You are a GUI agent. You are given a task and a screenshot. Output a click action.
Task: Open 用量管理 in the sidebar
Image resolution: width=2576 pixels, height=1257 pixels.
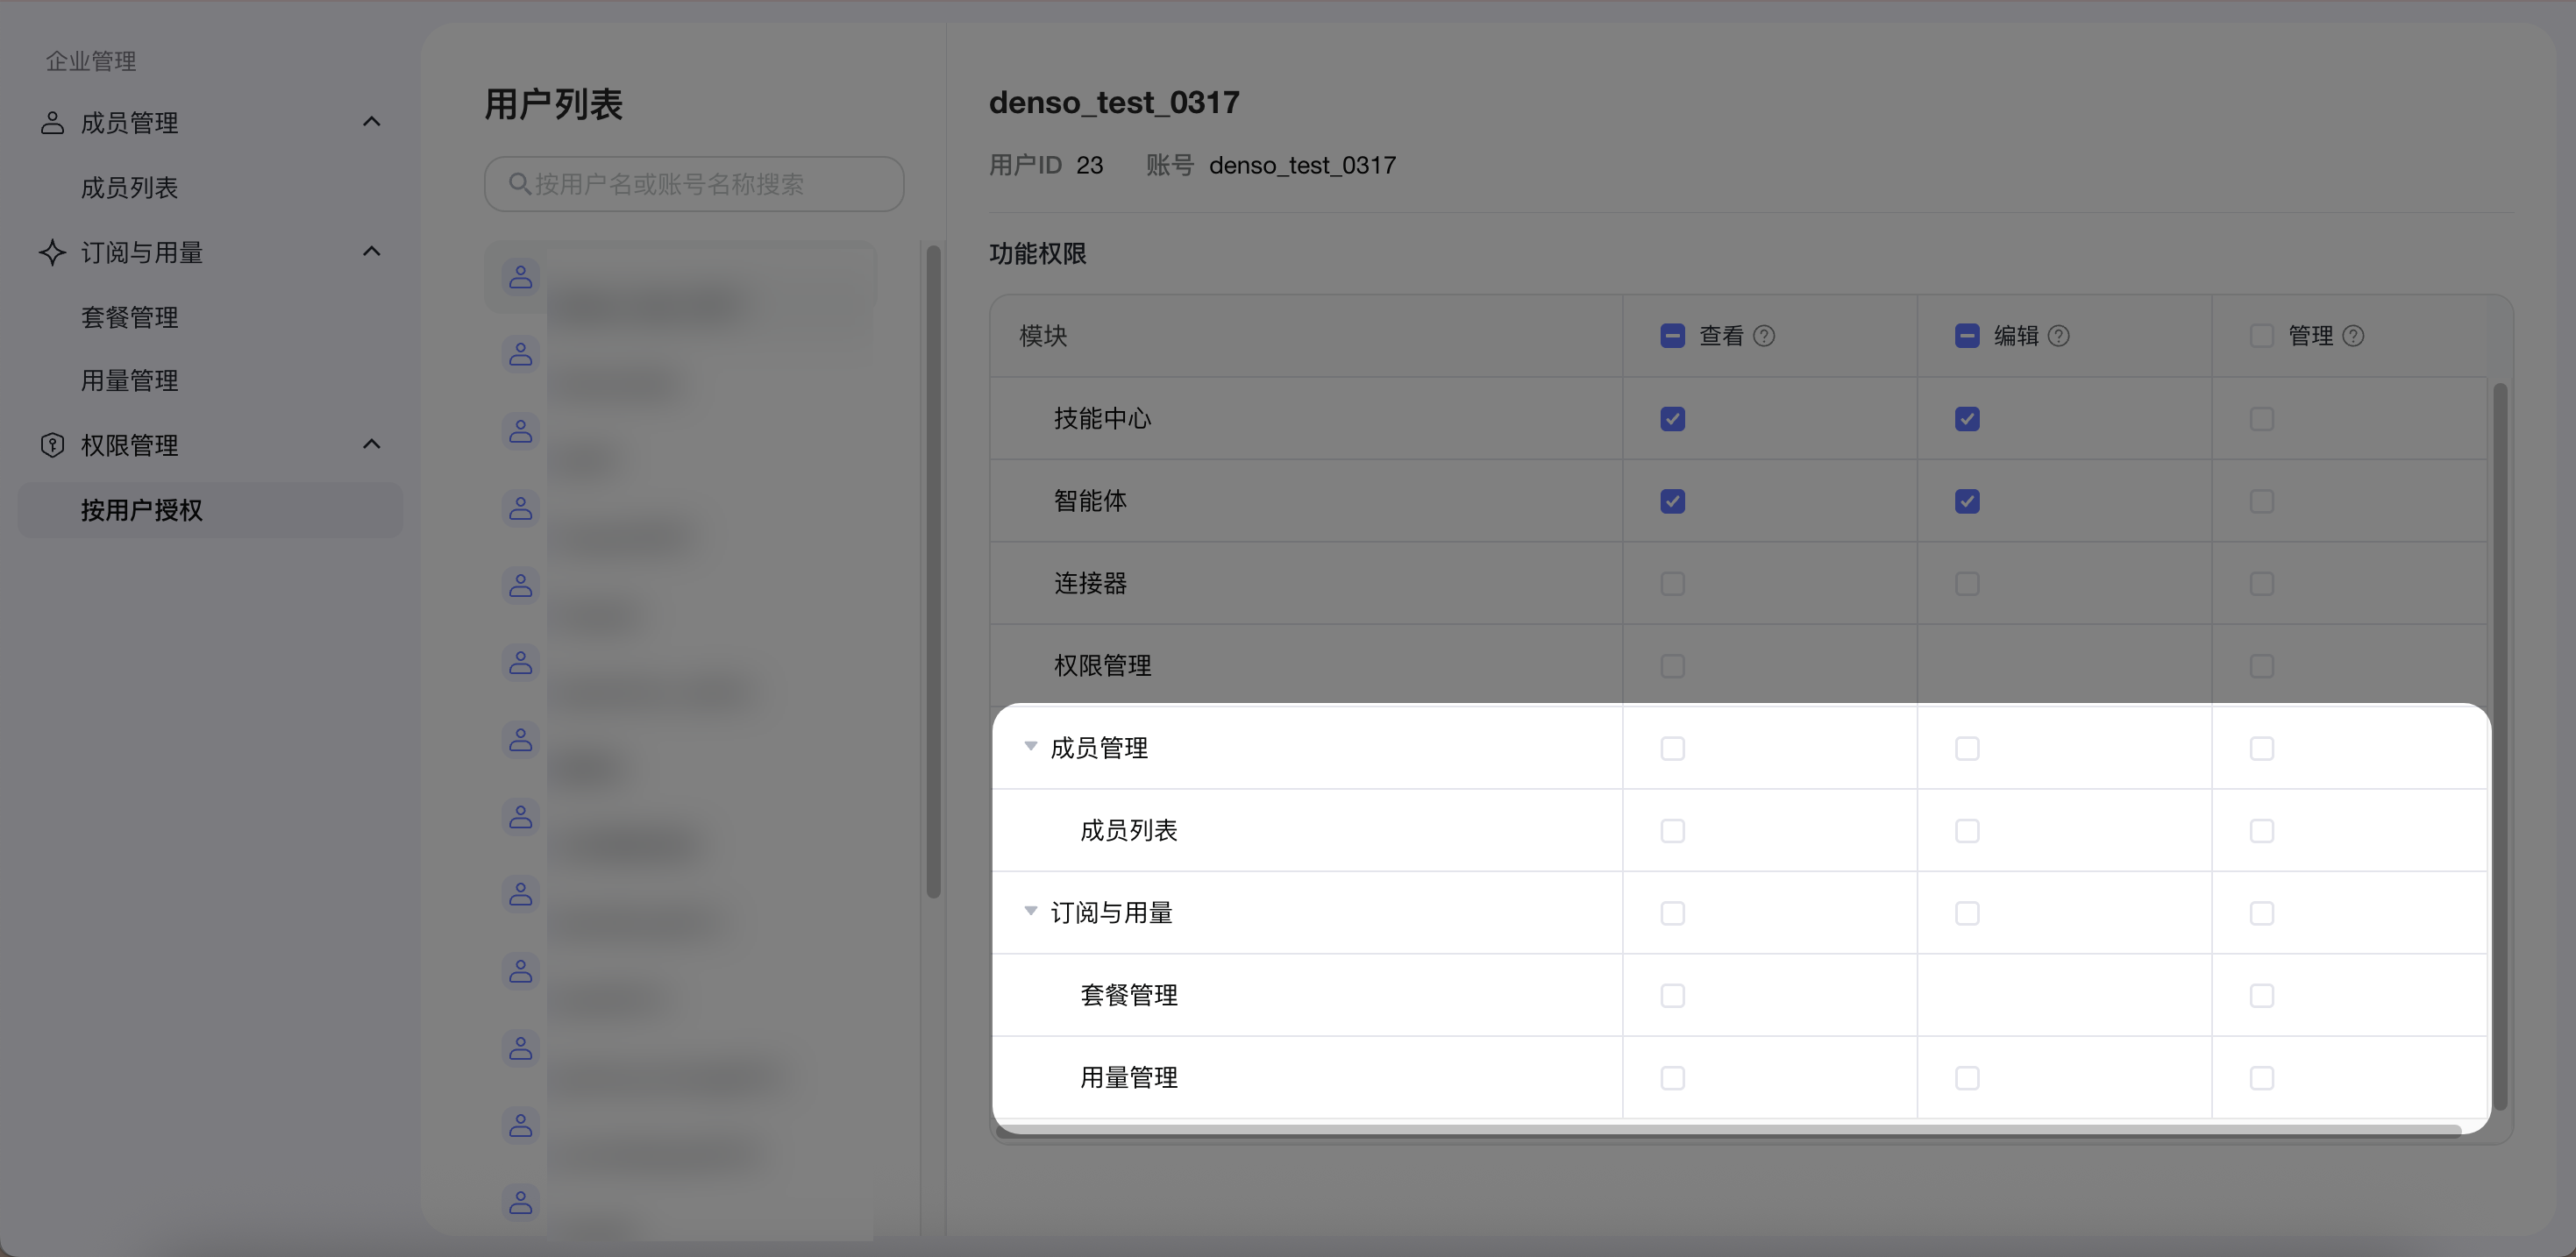pos(129,381)
